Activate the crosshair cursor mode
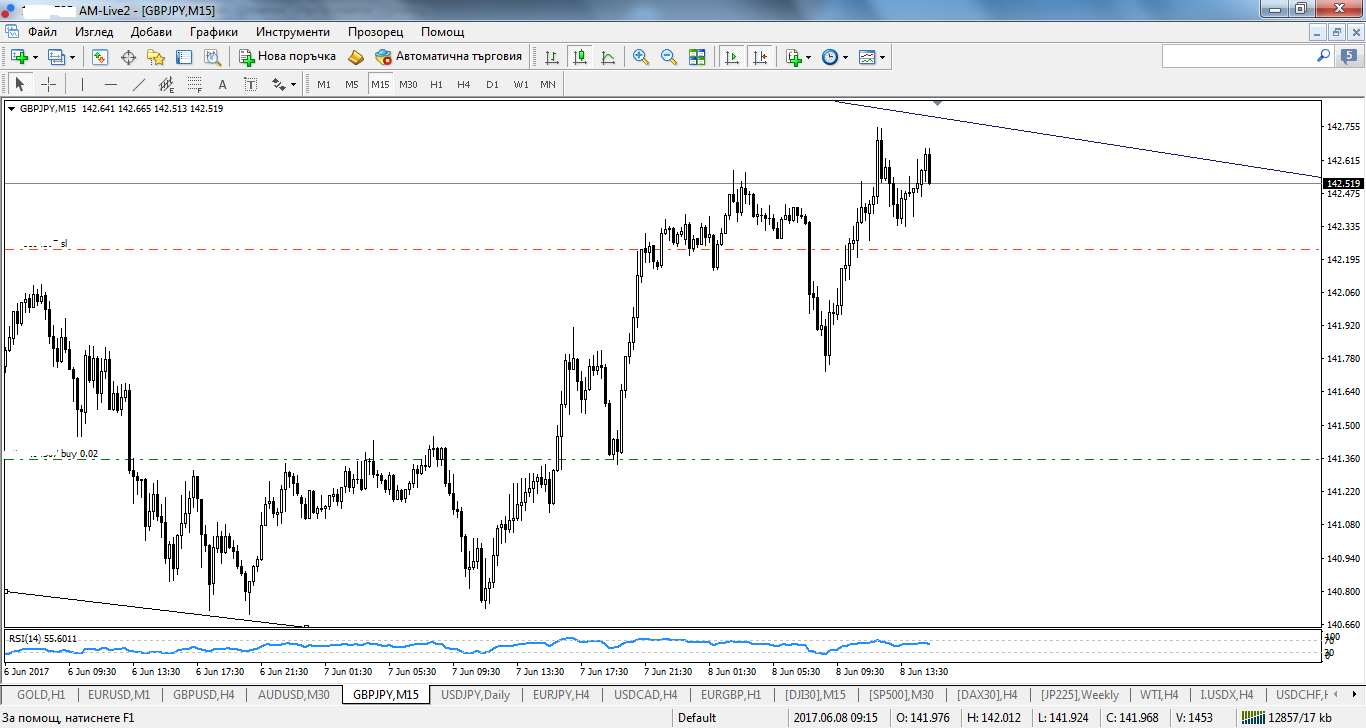 pos(47,84)
